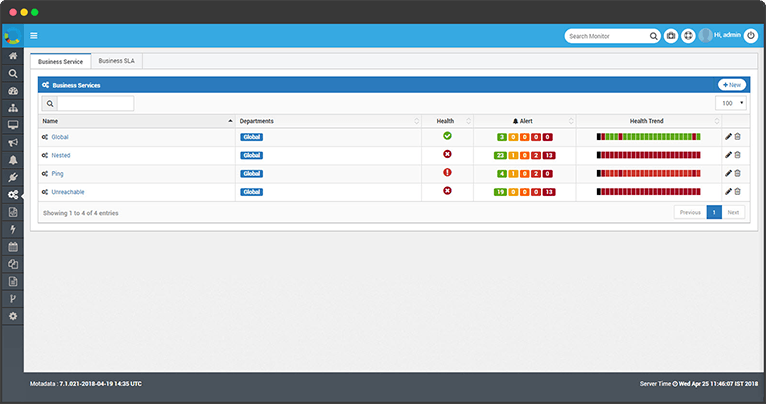Open the Nested service link
Viewport: 766px width, 404px height.
tap(61, 155)
